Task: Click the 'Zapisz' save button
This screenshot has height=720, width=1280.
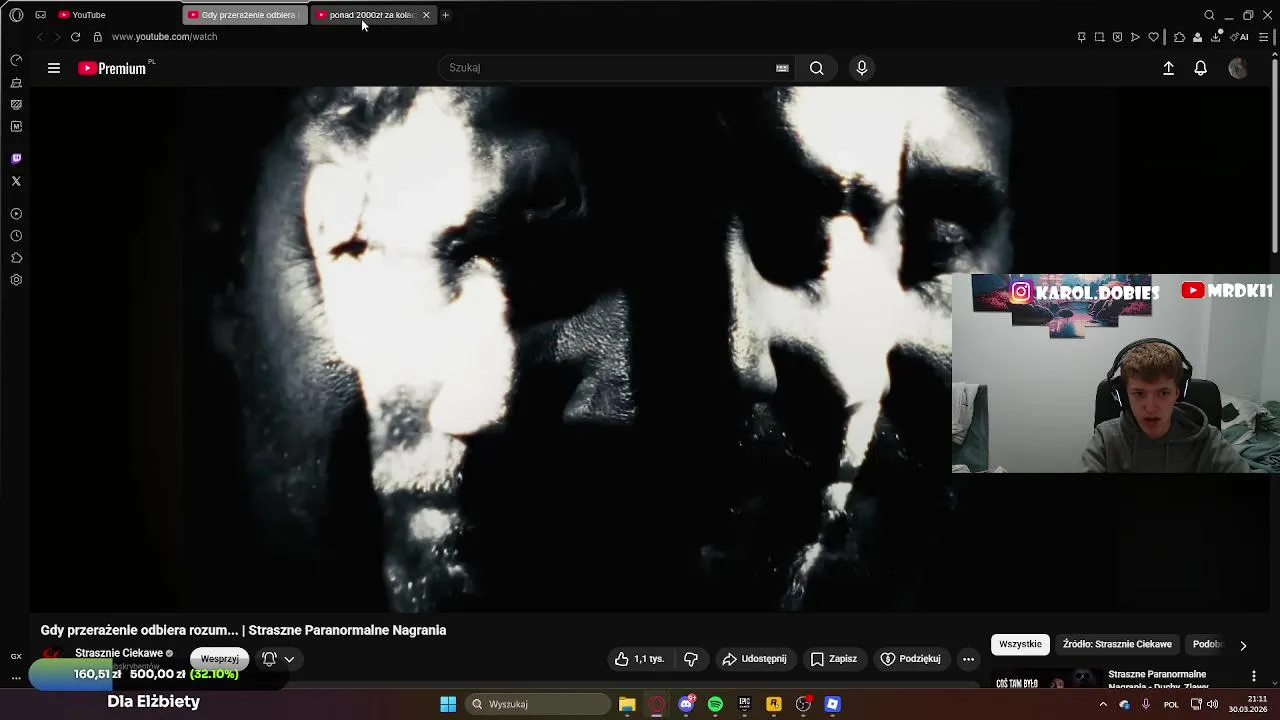Action: [834, 659]
